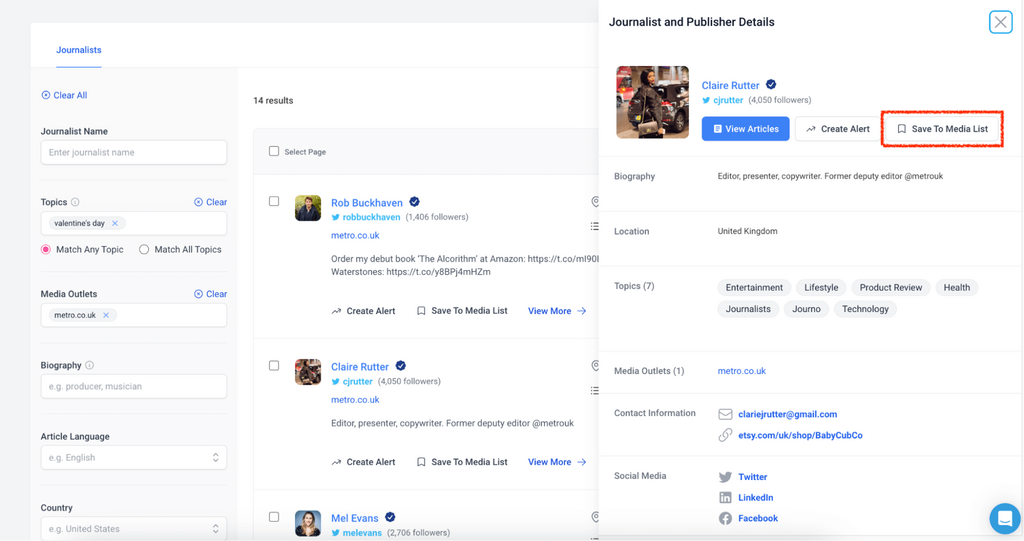Check the Select Page checkbox

274,151
